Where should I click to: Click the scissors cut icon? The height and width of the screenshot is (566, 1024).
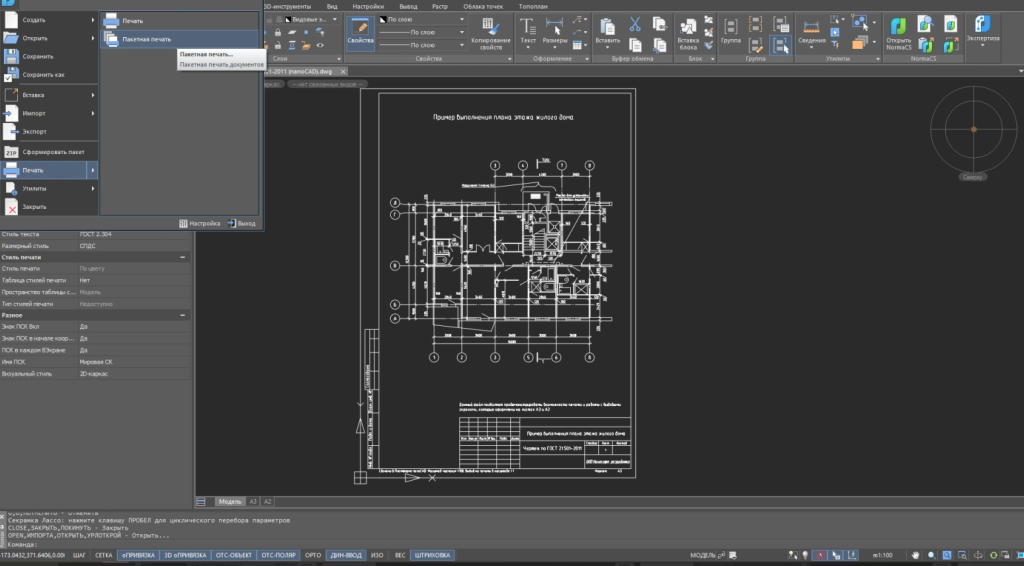coord(634,24)
